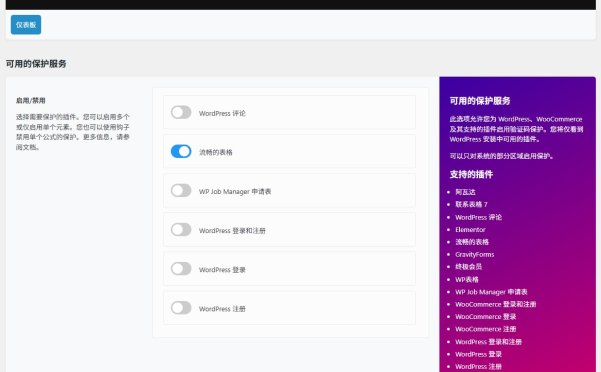Viewport: 601px width, 372px height.
Task: Turn on the WordPress 登录 switch
Action: coord(181,269)
